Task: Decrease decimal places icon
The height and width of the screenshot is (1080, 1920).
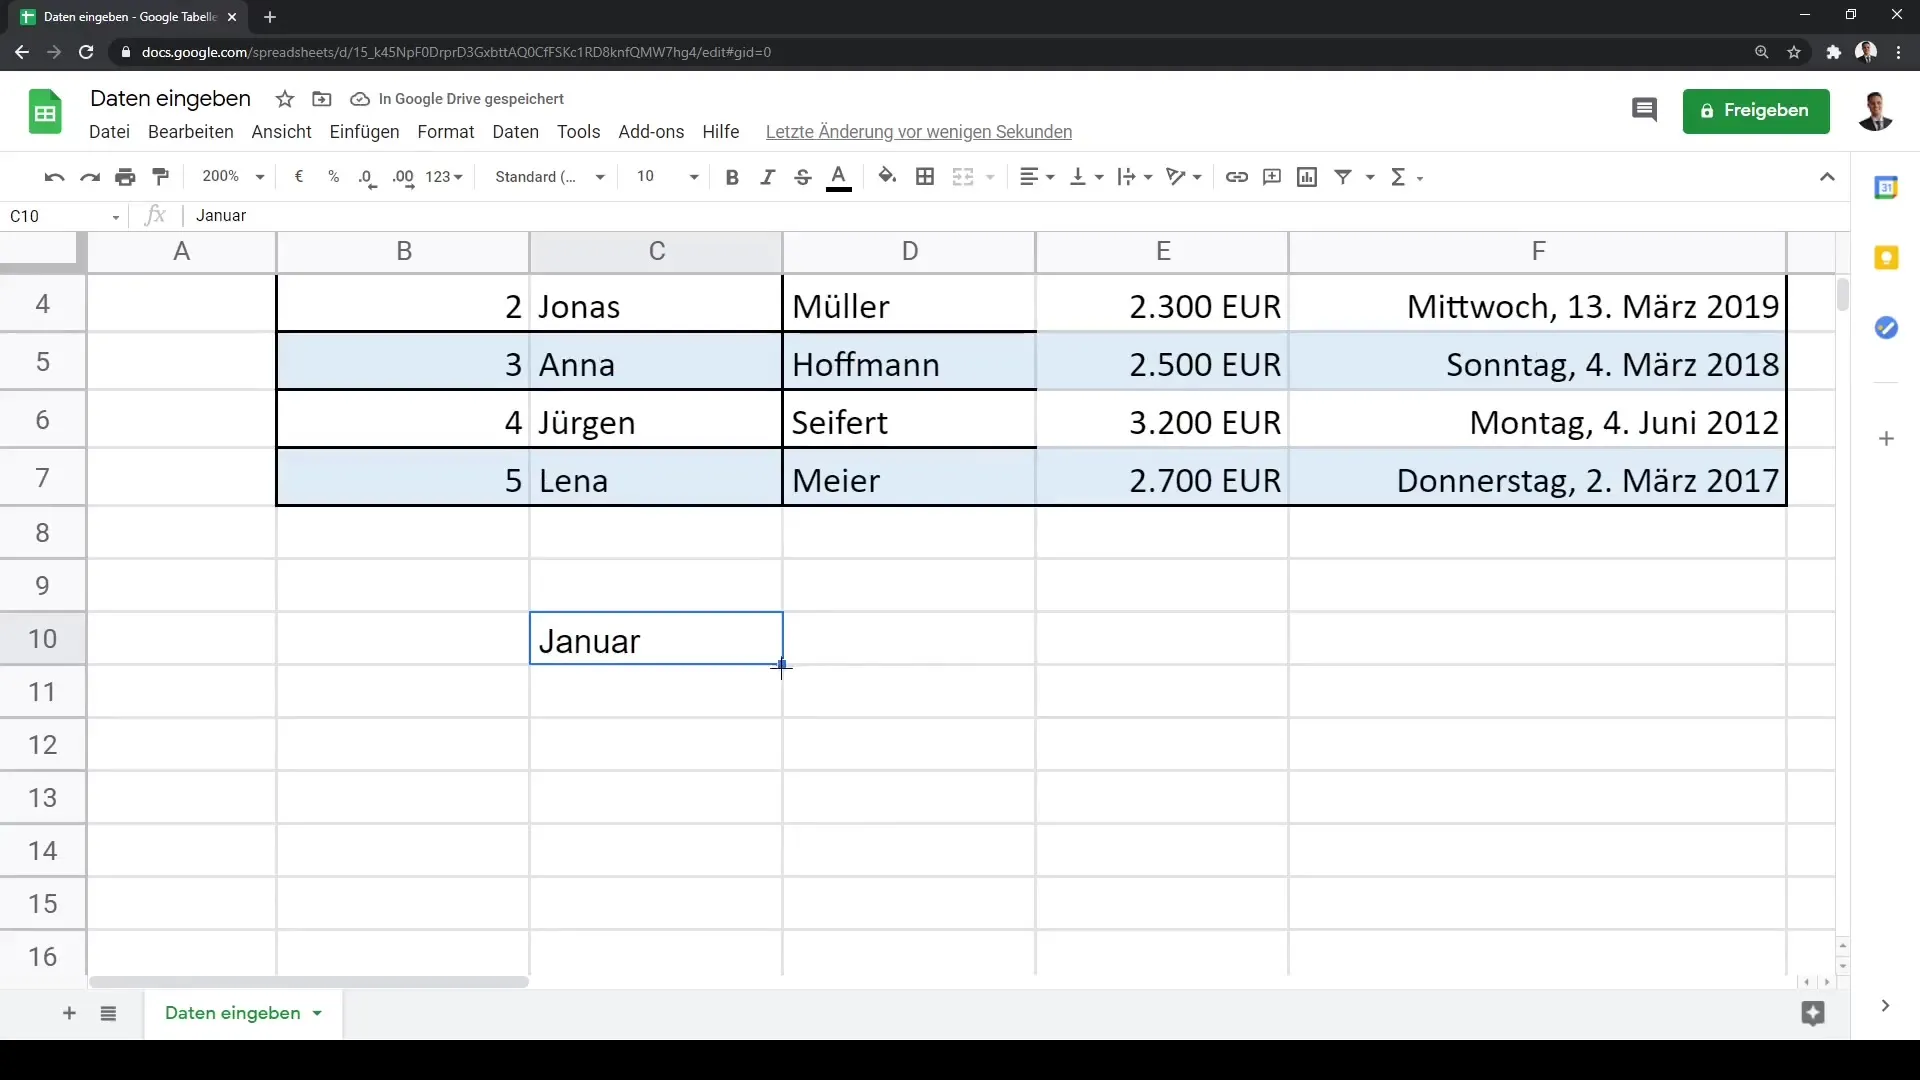Action: (x=367, y=177)
